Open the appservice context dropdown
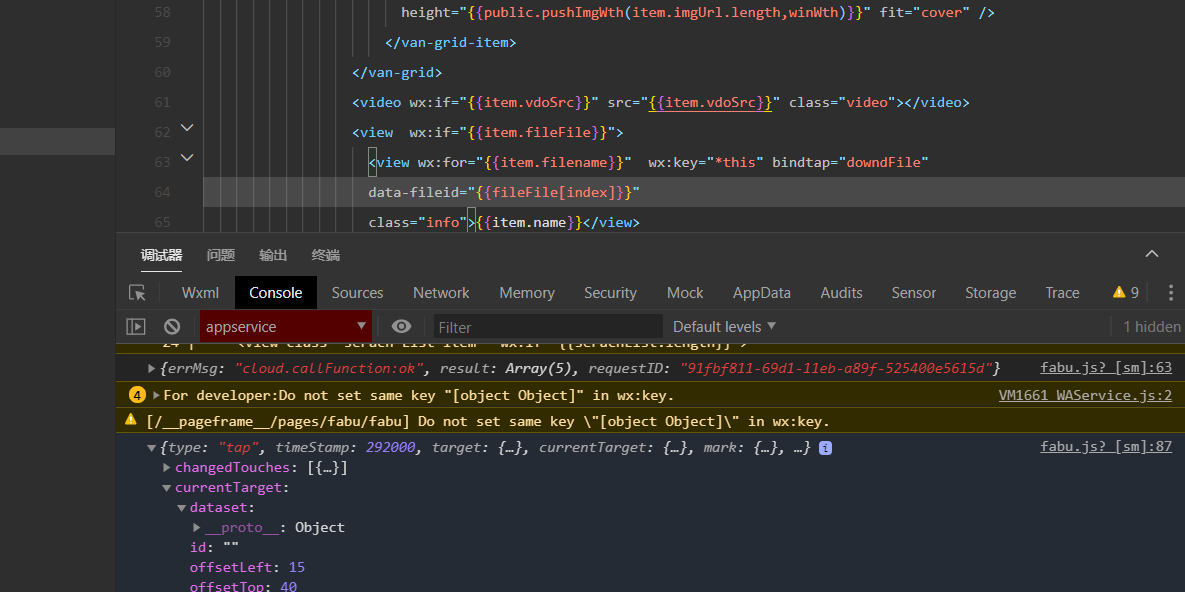The image size is (1185, 592). point(286,327)
